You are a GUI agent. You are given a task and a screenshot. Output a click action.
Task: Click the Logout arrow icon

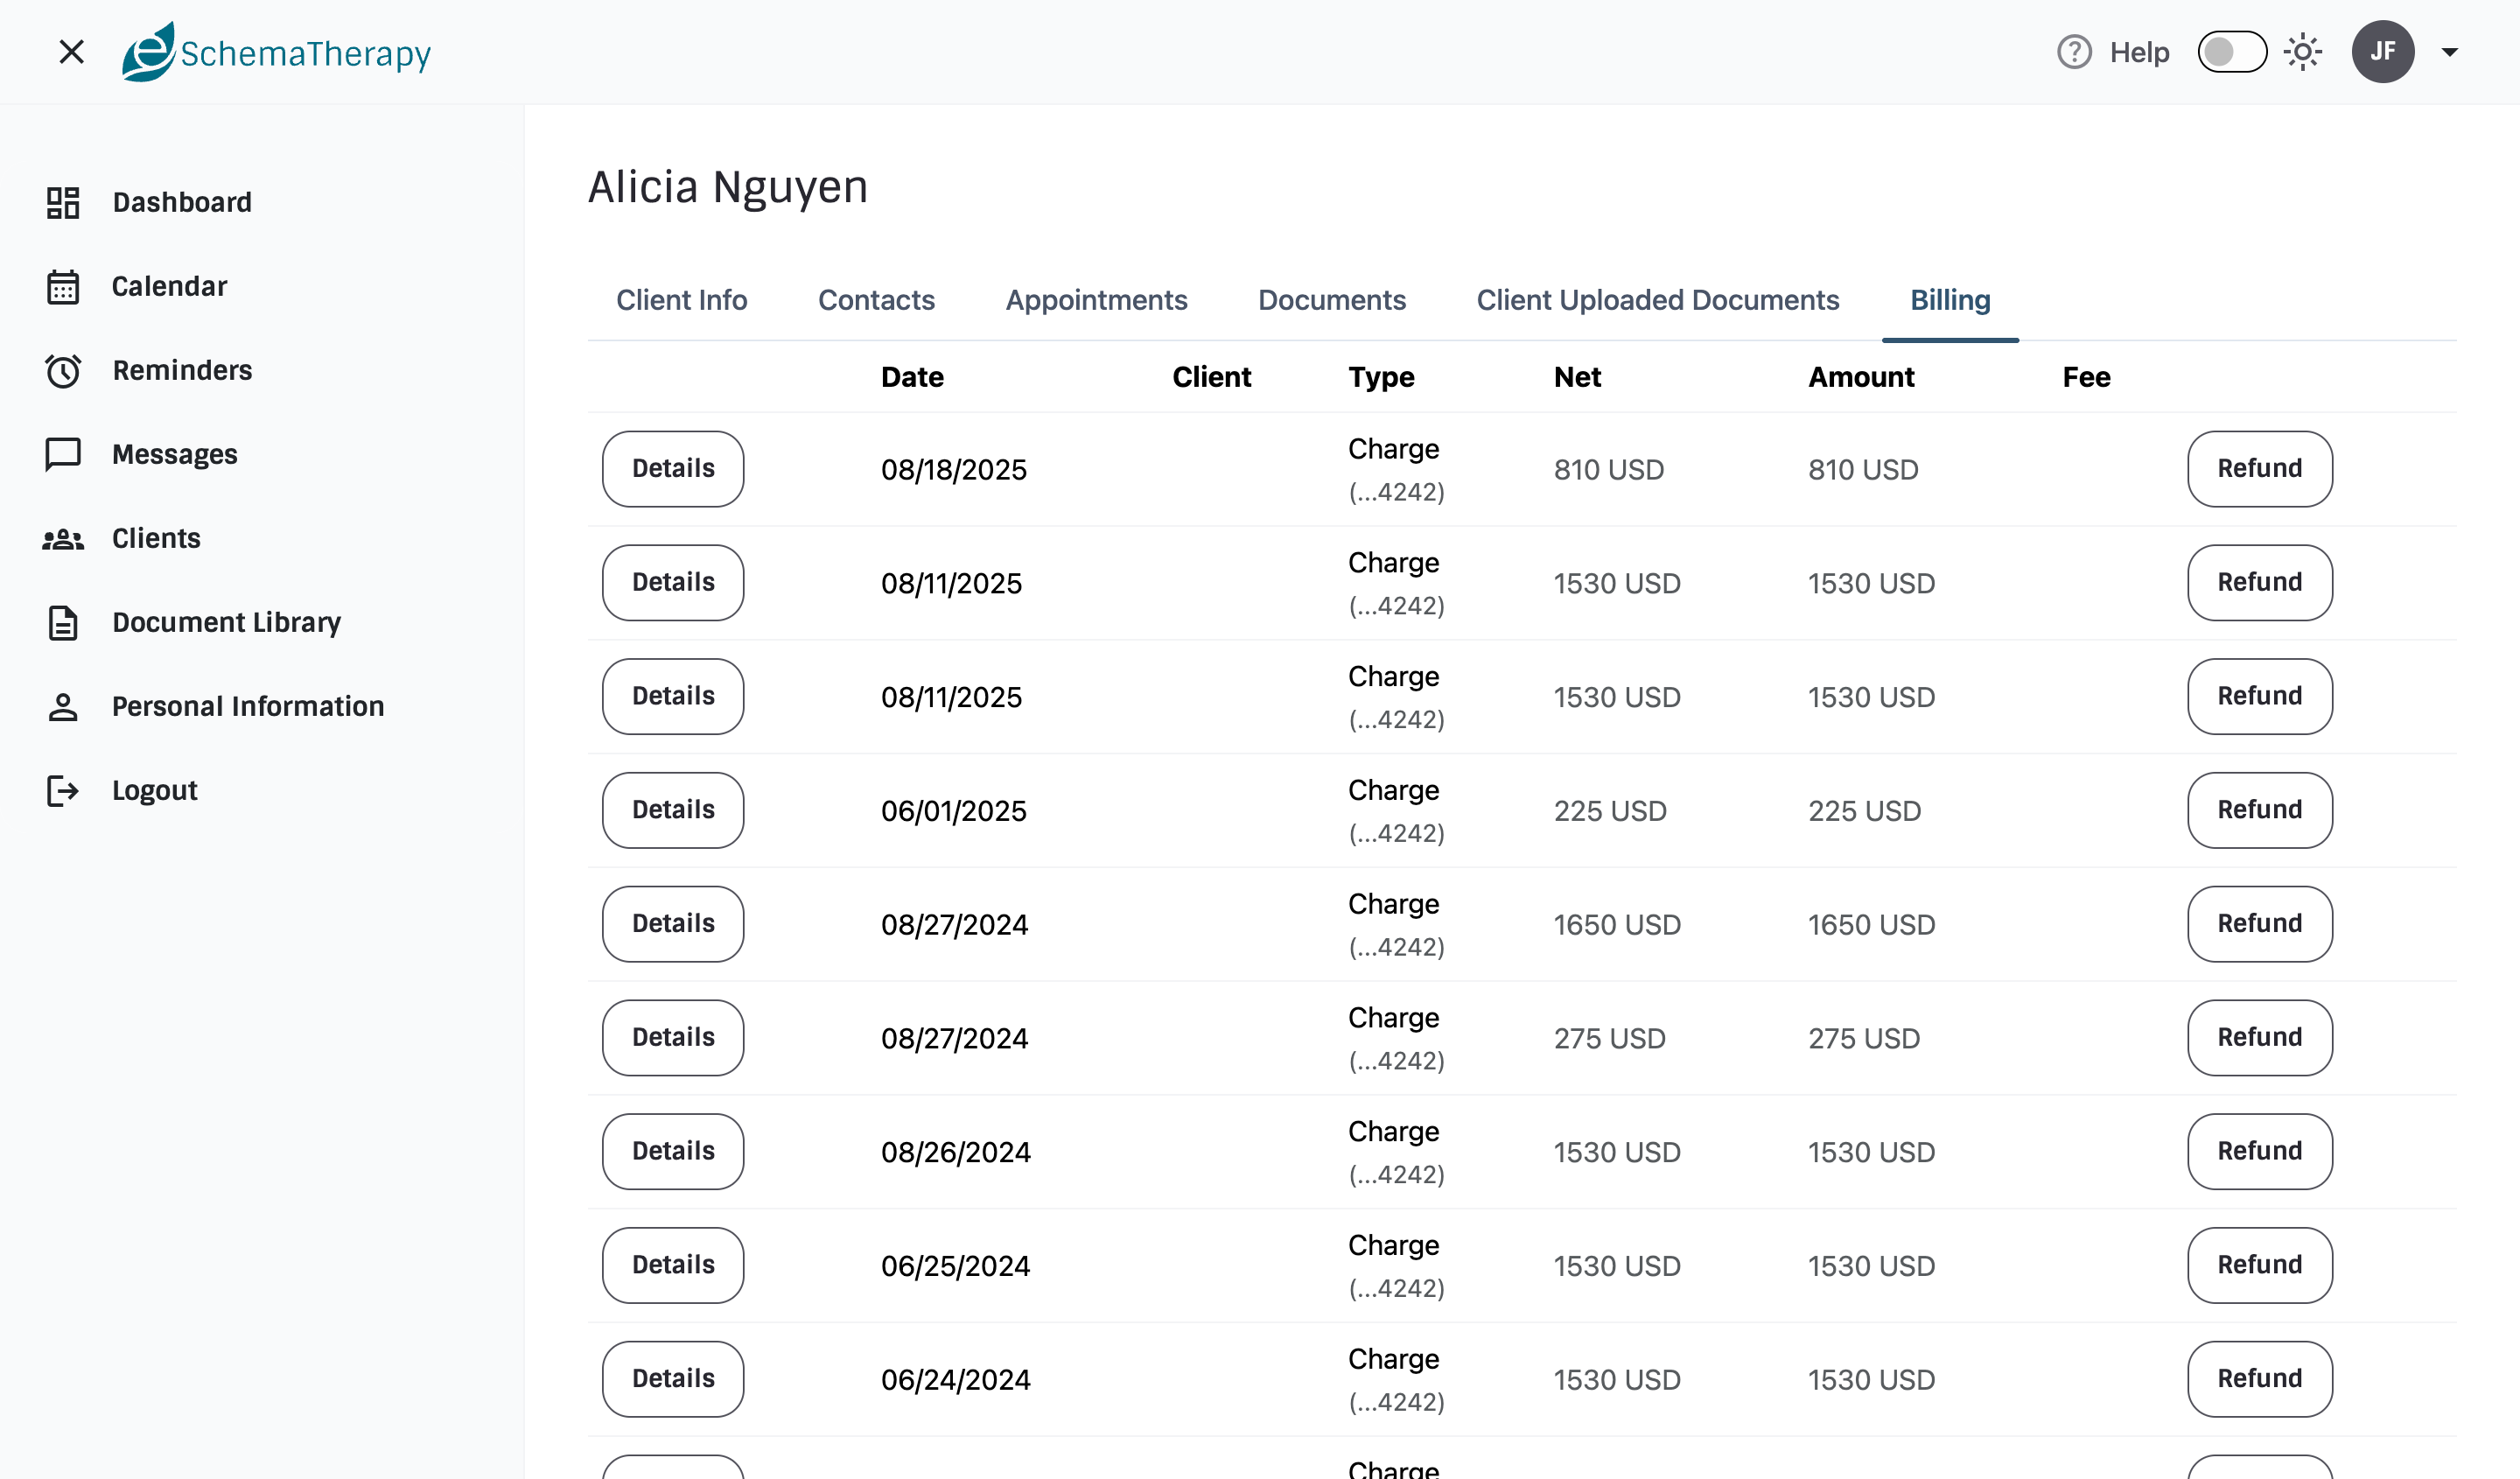pyautogui.click(x=63, y=791)
